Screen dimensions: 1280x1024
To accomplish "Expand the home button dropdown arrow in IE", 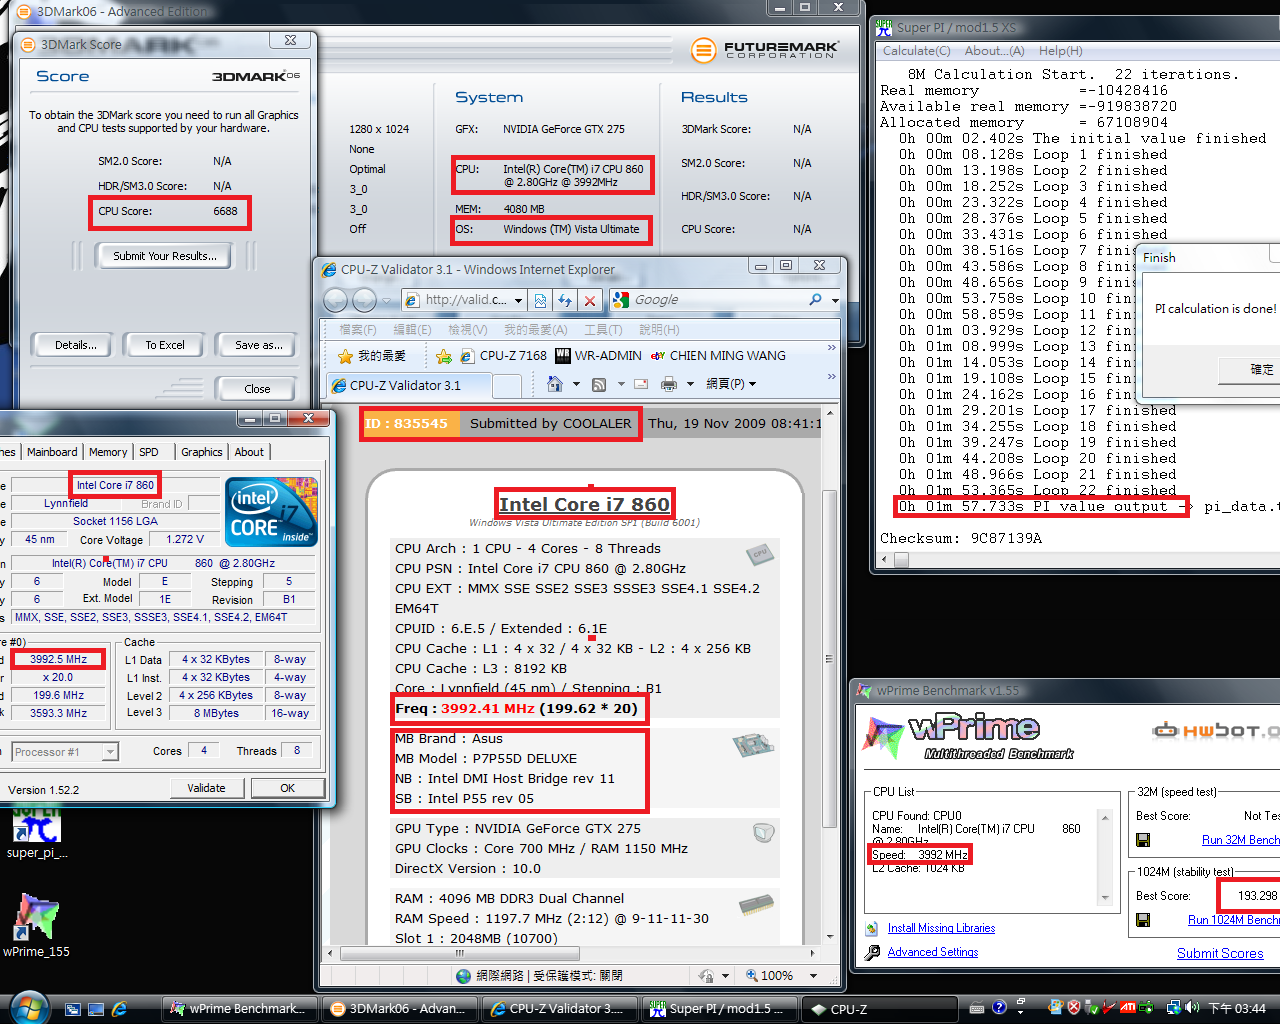I will coord(577,384).
